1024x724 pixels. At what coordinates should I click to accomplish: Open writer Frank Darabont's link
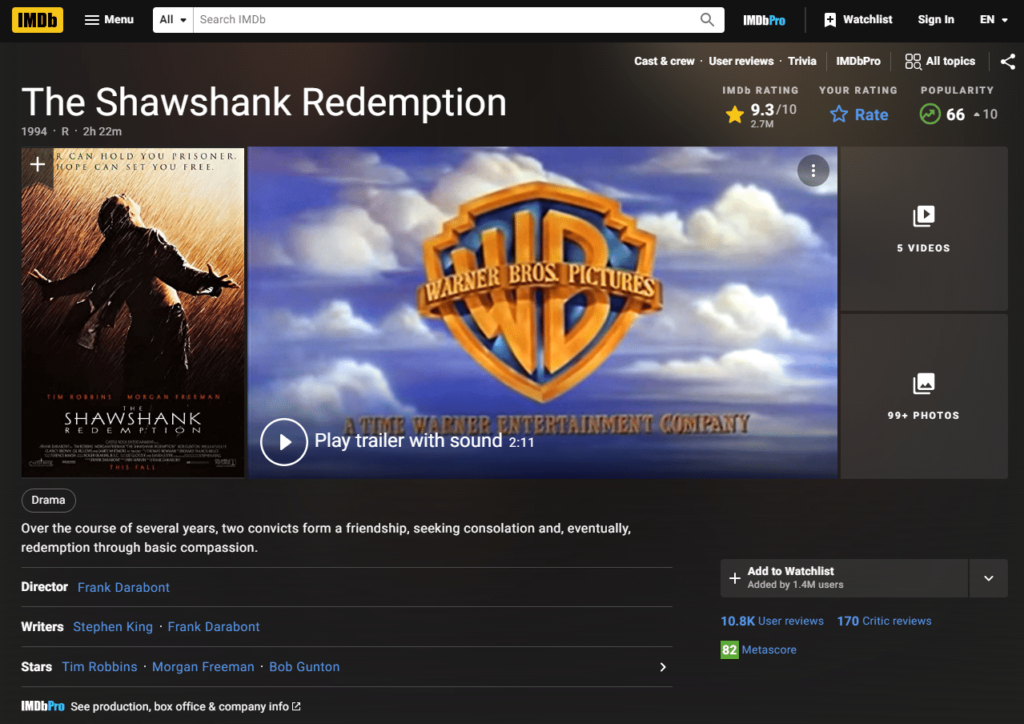click(214, 627)
